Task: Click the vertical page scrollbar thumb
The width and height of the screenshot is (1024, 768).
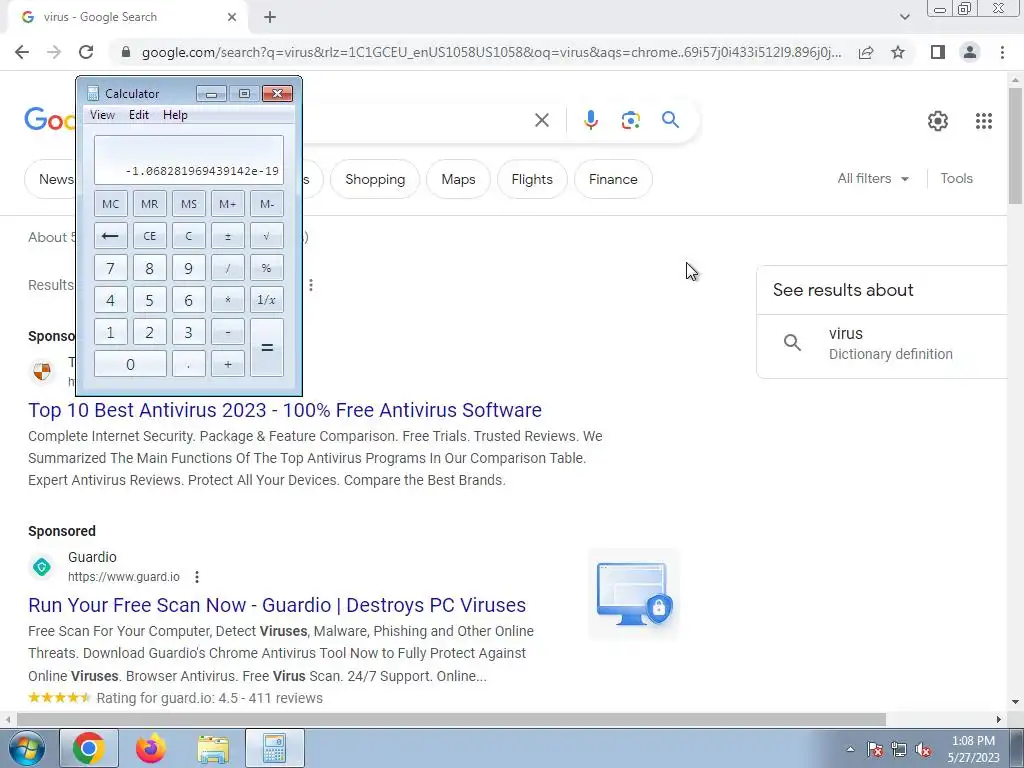Action: tap(1015, 146)
